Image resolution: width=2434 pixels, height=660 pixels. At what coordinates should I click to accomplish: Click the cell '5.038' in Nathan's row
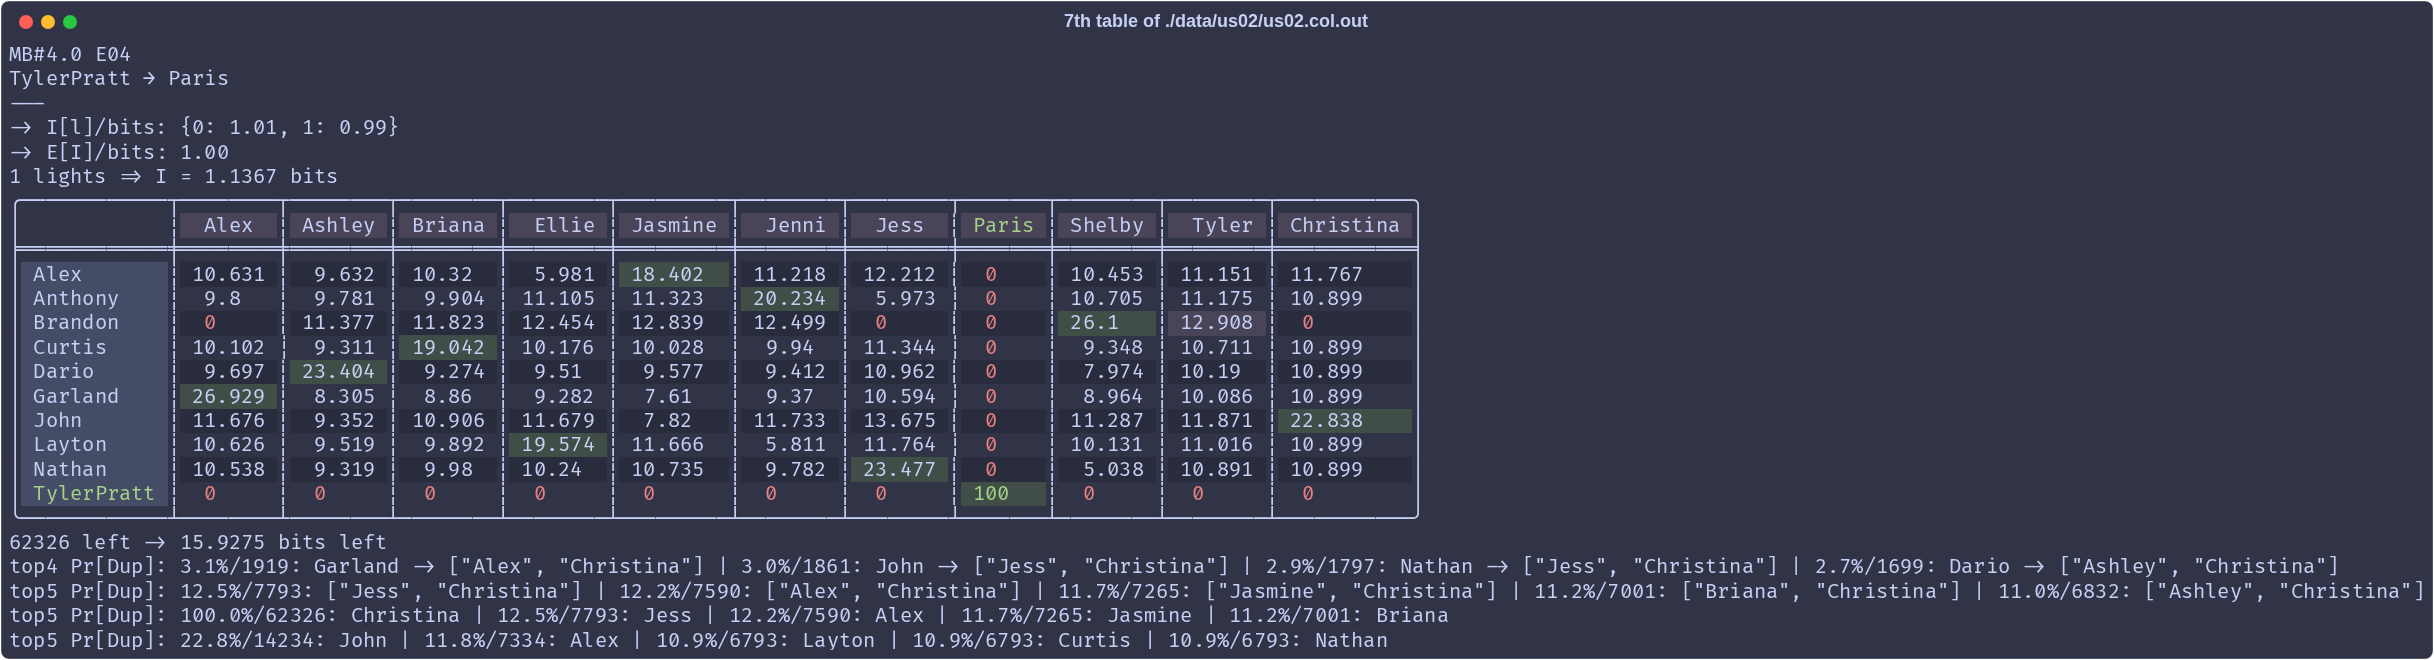pos(1107,469)
